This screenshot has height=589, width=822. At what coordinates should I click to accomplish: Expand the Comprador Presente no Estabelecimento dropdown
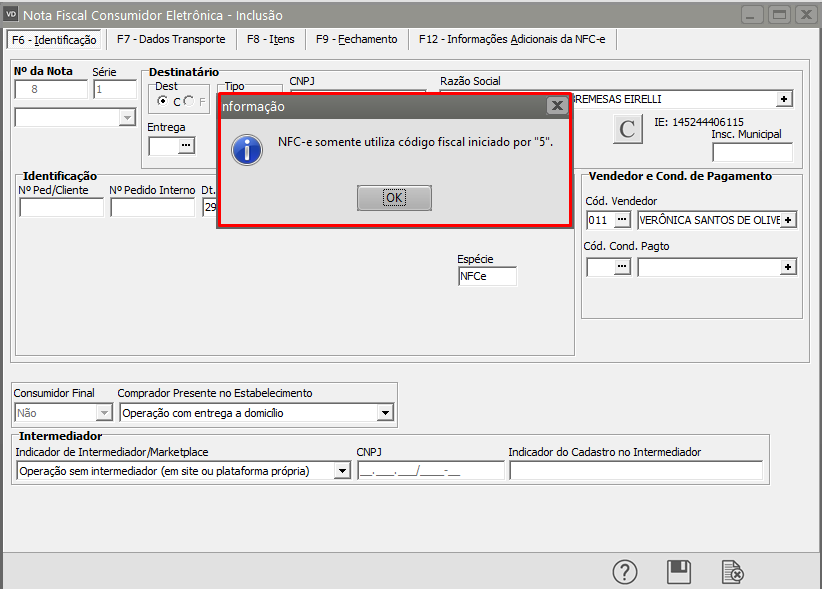[385, 412]
